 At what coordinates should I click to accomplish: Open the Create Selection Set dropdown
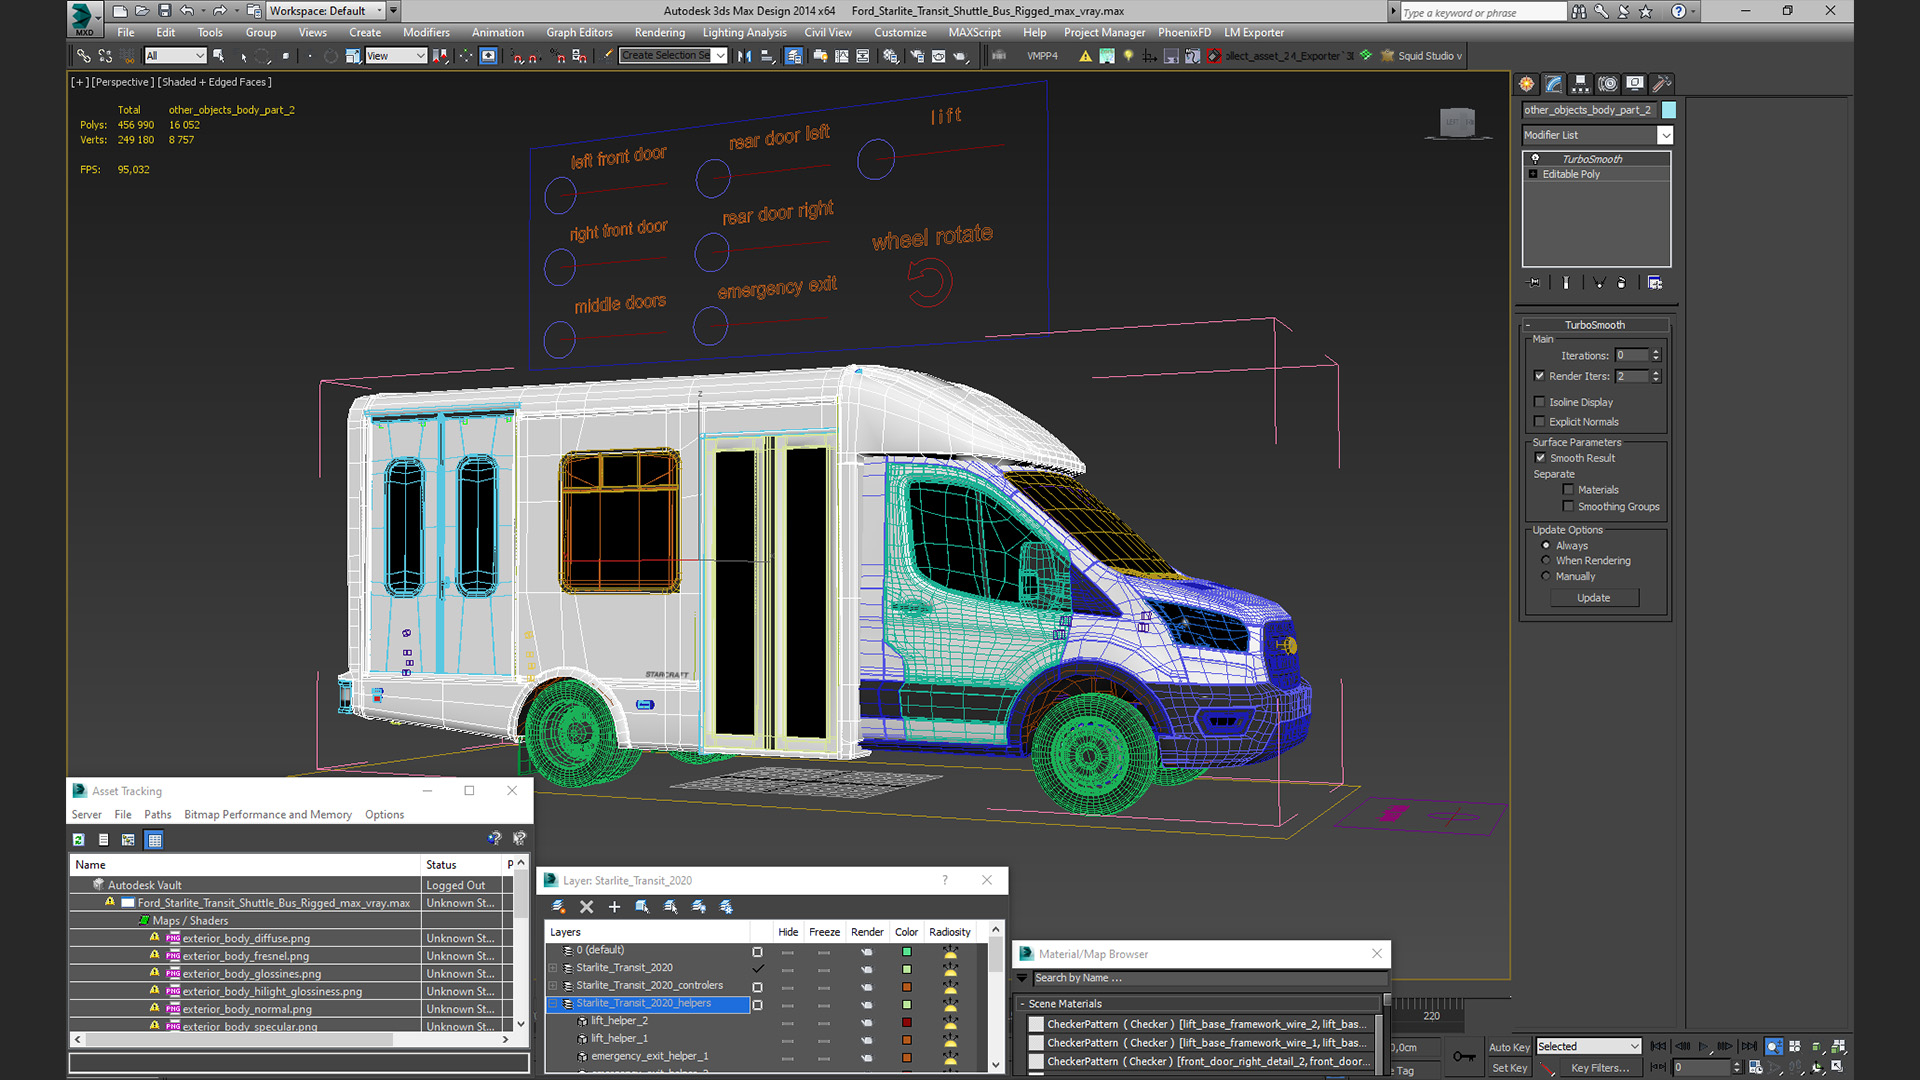(x=673, y=56)
